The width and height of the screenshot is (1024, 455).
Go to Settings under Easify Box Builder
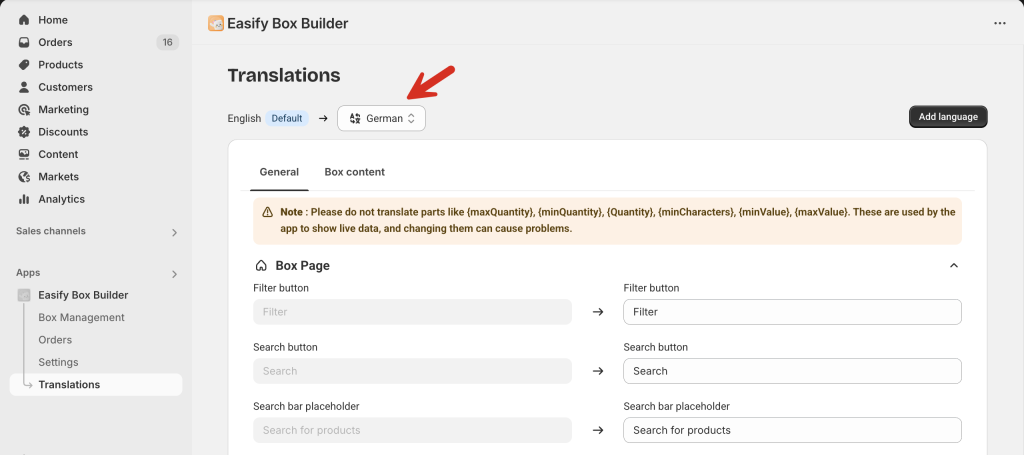click(x=58, y=362)
